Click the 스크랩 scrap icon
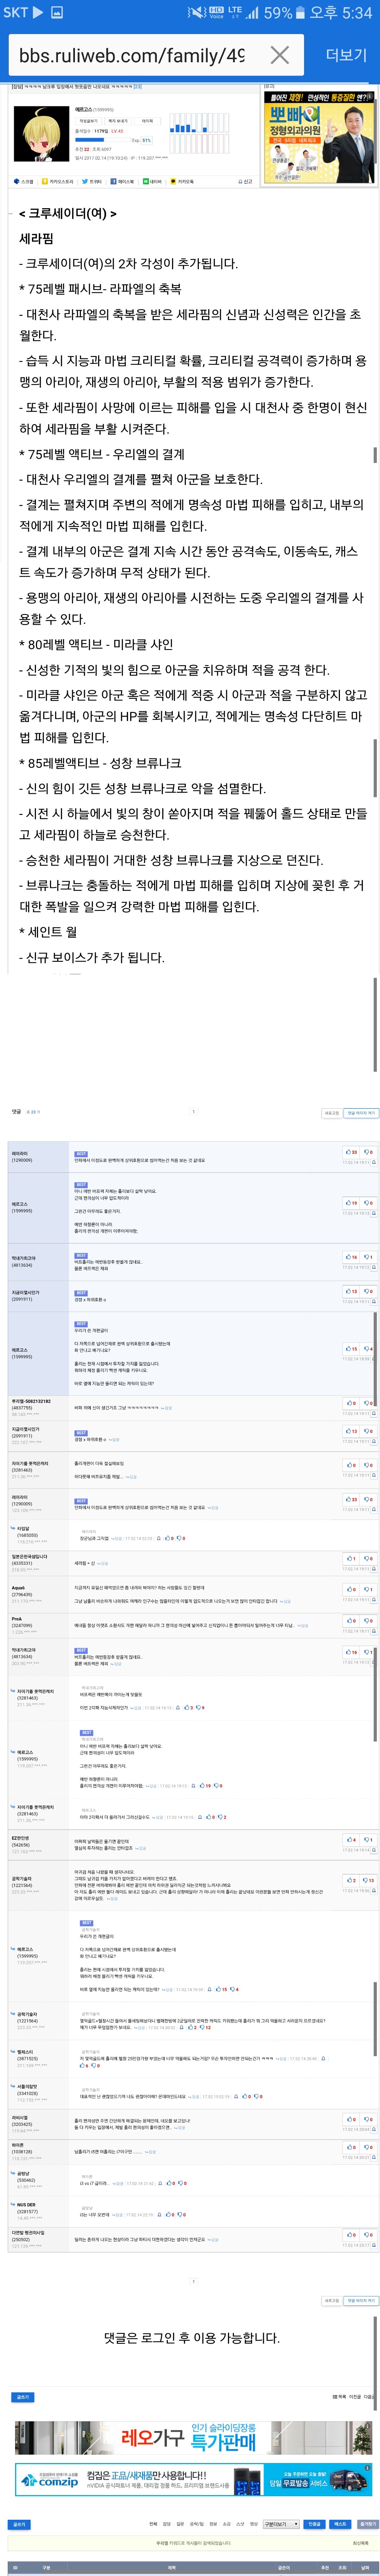 pyautogui.click(x=24, y=181)
